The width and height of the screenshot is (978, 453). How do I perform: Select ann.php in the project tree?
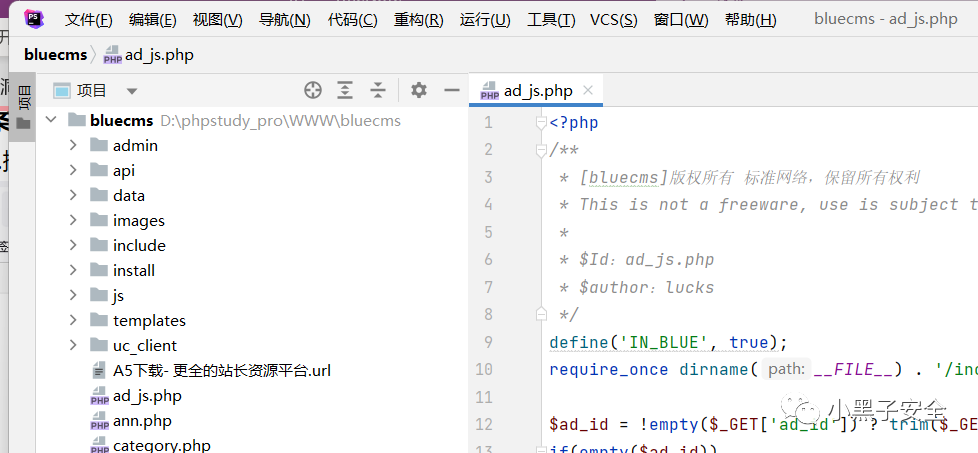click(142, 421)
